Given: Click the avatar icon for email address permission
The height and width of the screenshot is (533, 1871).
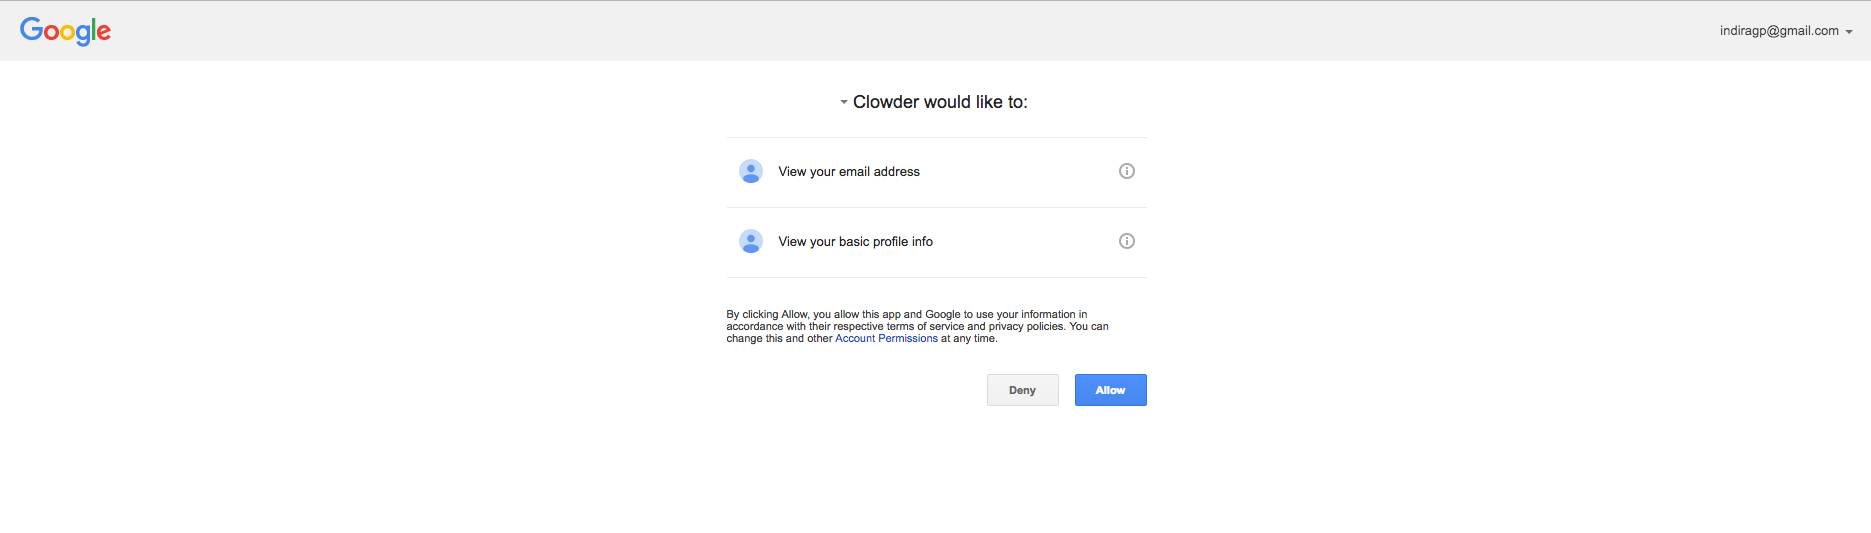Looking at the screenshot, I should coord(750,171).
